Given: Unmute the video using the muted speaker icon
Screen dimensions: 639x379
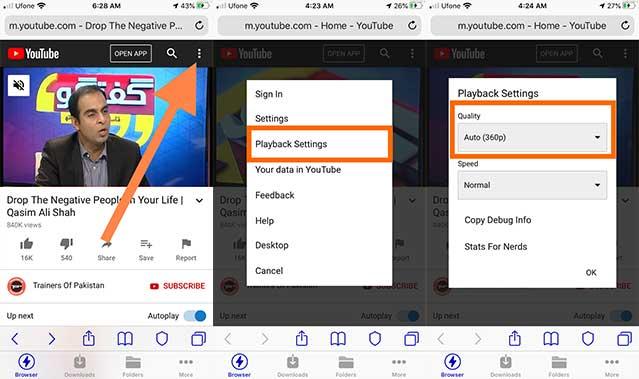Looking at the screenshot, I should (x=19, y=85).
